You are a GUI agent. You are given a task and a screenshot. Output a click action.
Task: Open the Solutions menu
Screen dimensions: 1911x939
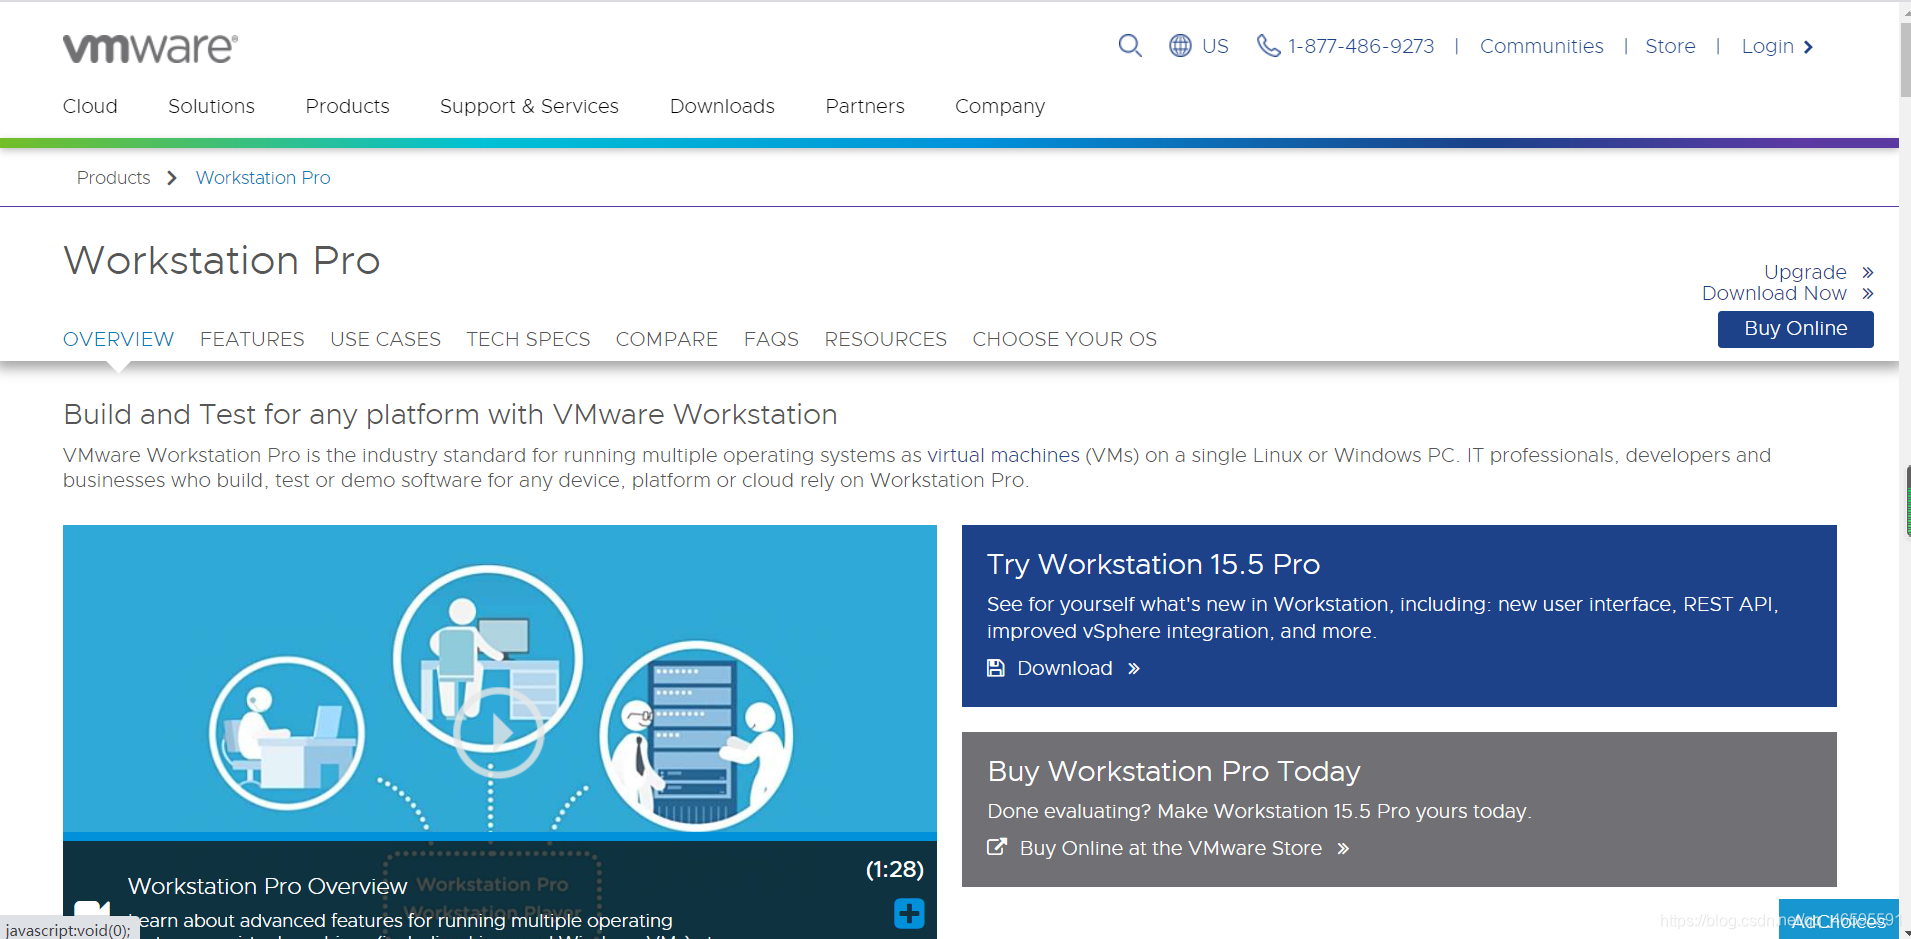pyautogui.click(x=211, y=106)
